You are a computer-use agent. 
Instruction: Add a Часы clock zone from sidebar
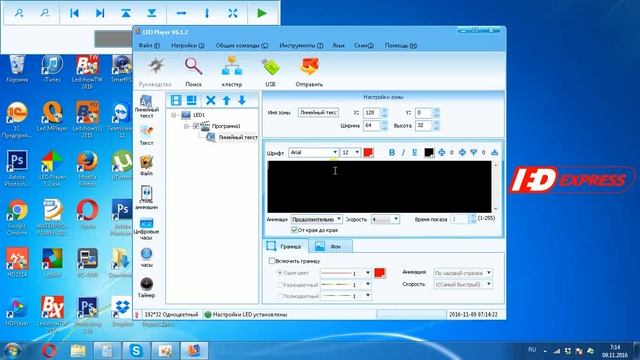click(146, 258)
